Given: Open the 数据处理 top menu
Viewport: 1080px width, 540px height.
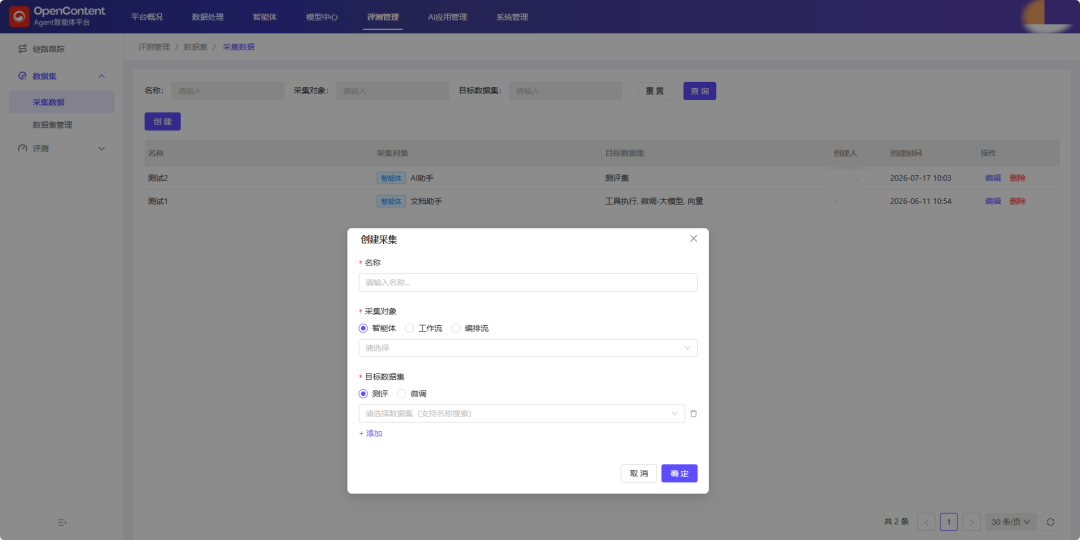Looking at the screenshot, I should (x=207, y=17).
